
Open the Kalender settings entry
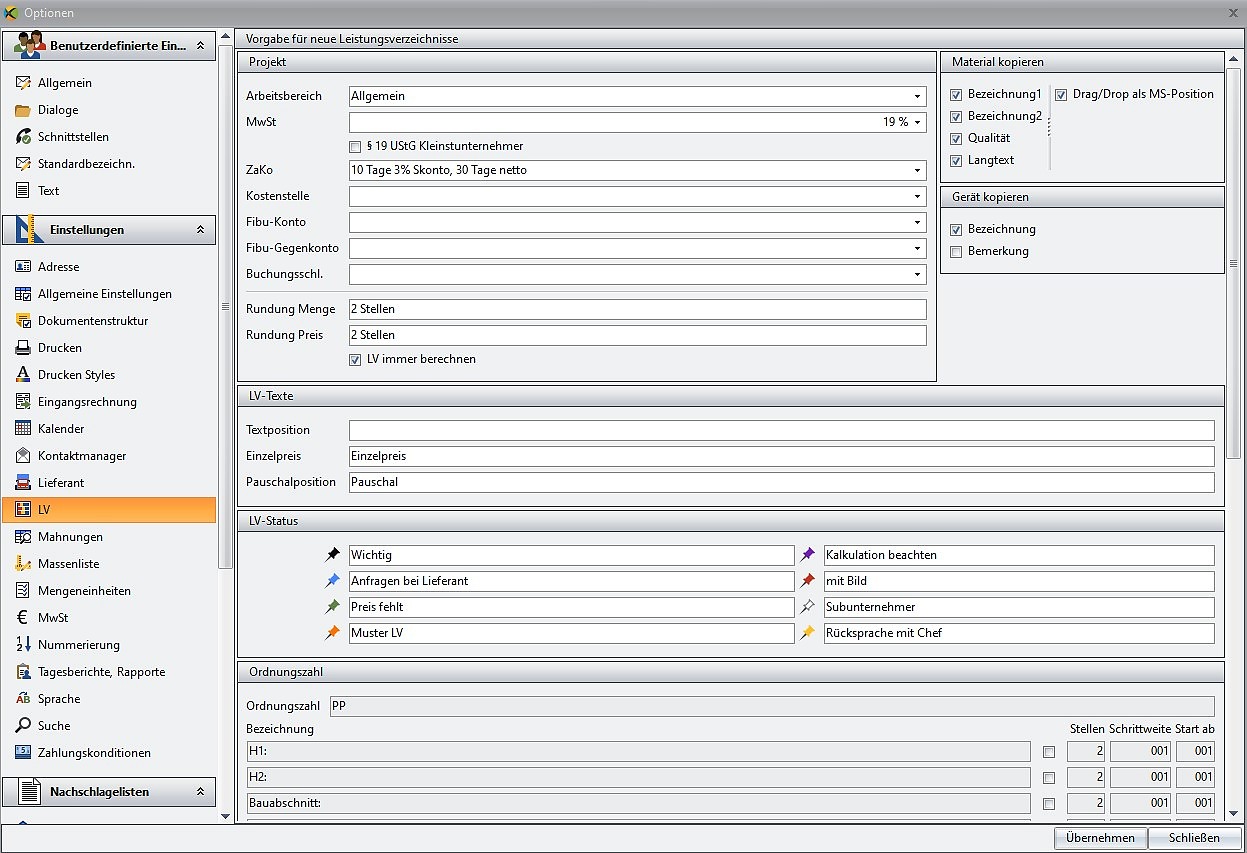point(109,429)
